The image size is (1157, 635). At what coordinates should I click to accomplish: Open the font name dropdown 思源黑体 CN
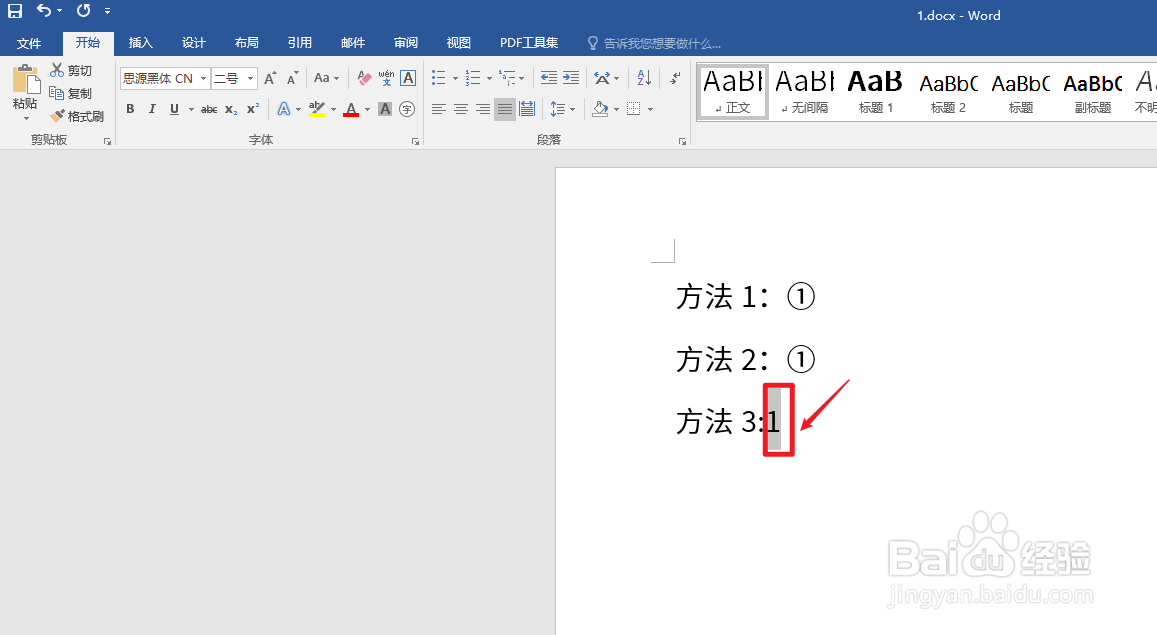pyautogui.click(x=204, y=78)
